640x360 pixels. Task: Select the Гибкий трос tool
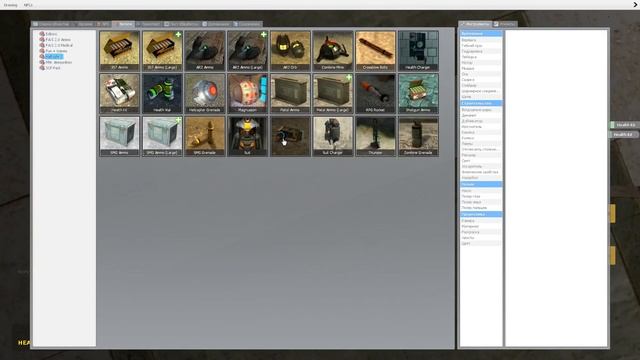click(x=481, y=46)
